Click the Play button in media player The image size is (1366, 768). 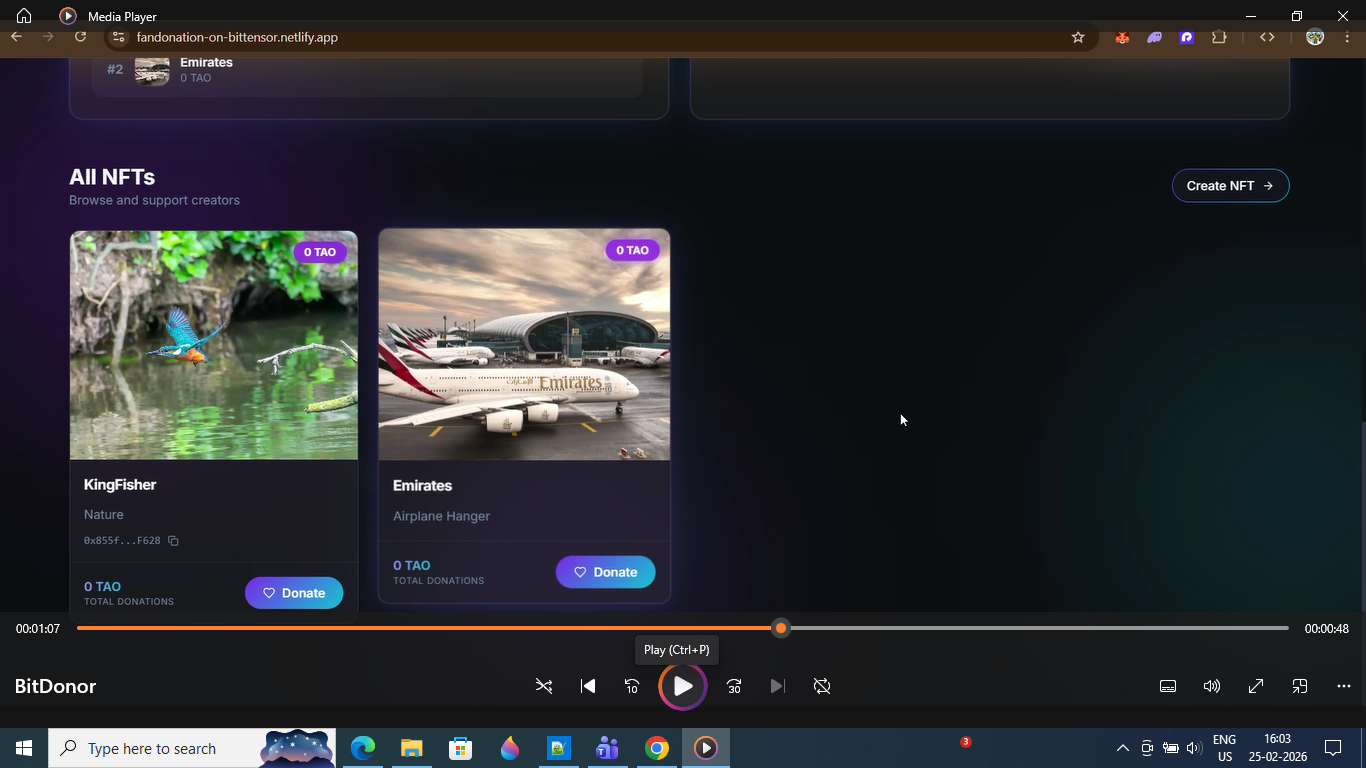[x=683, y=686]
